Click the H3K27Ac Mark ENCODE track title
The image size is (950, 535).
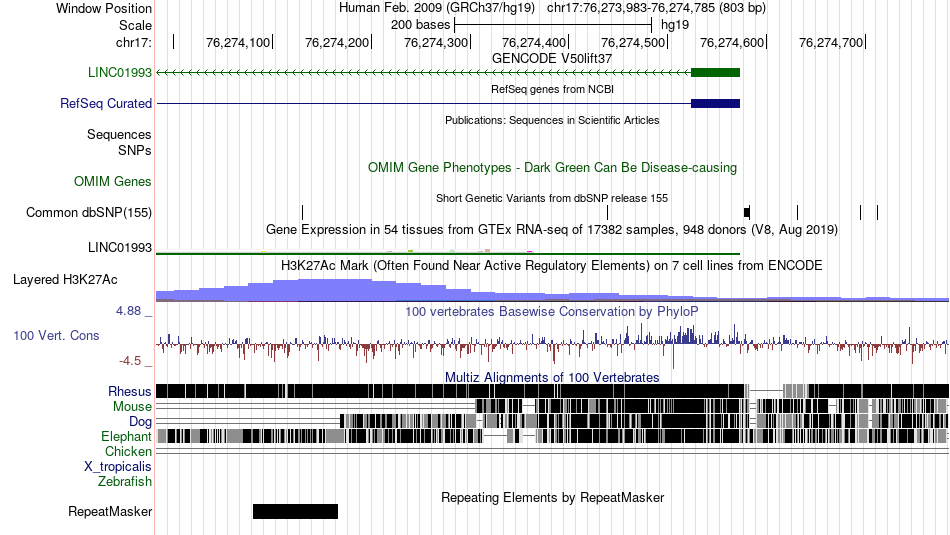(552, 266)
